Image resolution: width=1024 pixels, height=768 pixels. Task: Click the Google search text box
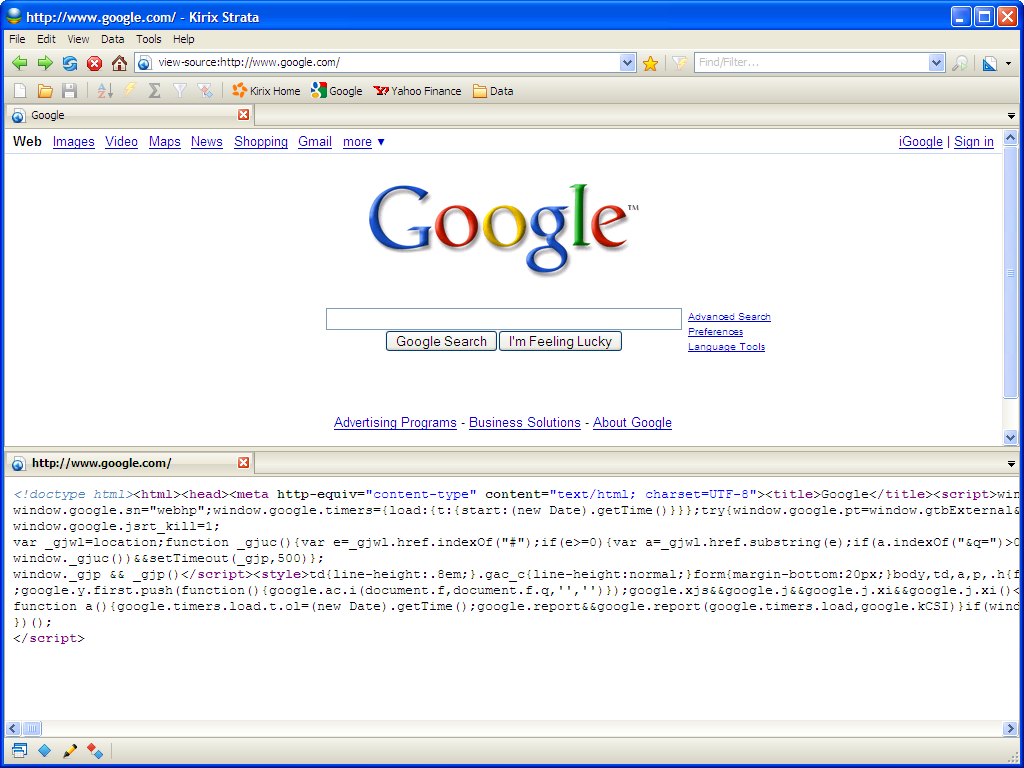504,319
